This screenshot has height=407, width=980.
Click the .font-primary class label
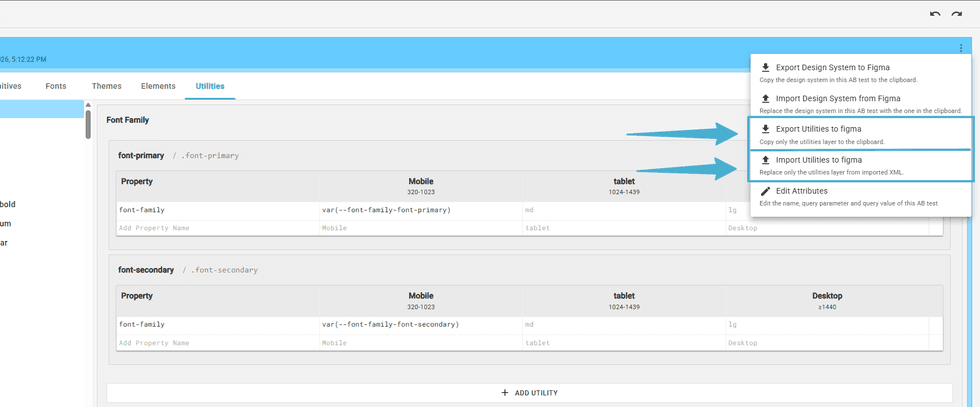click(210, 156)
